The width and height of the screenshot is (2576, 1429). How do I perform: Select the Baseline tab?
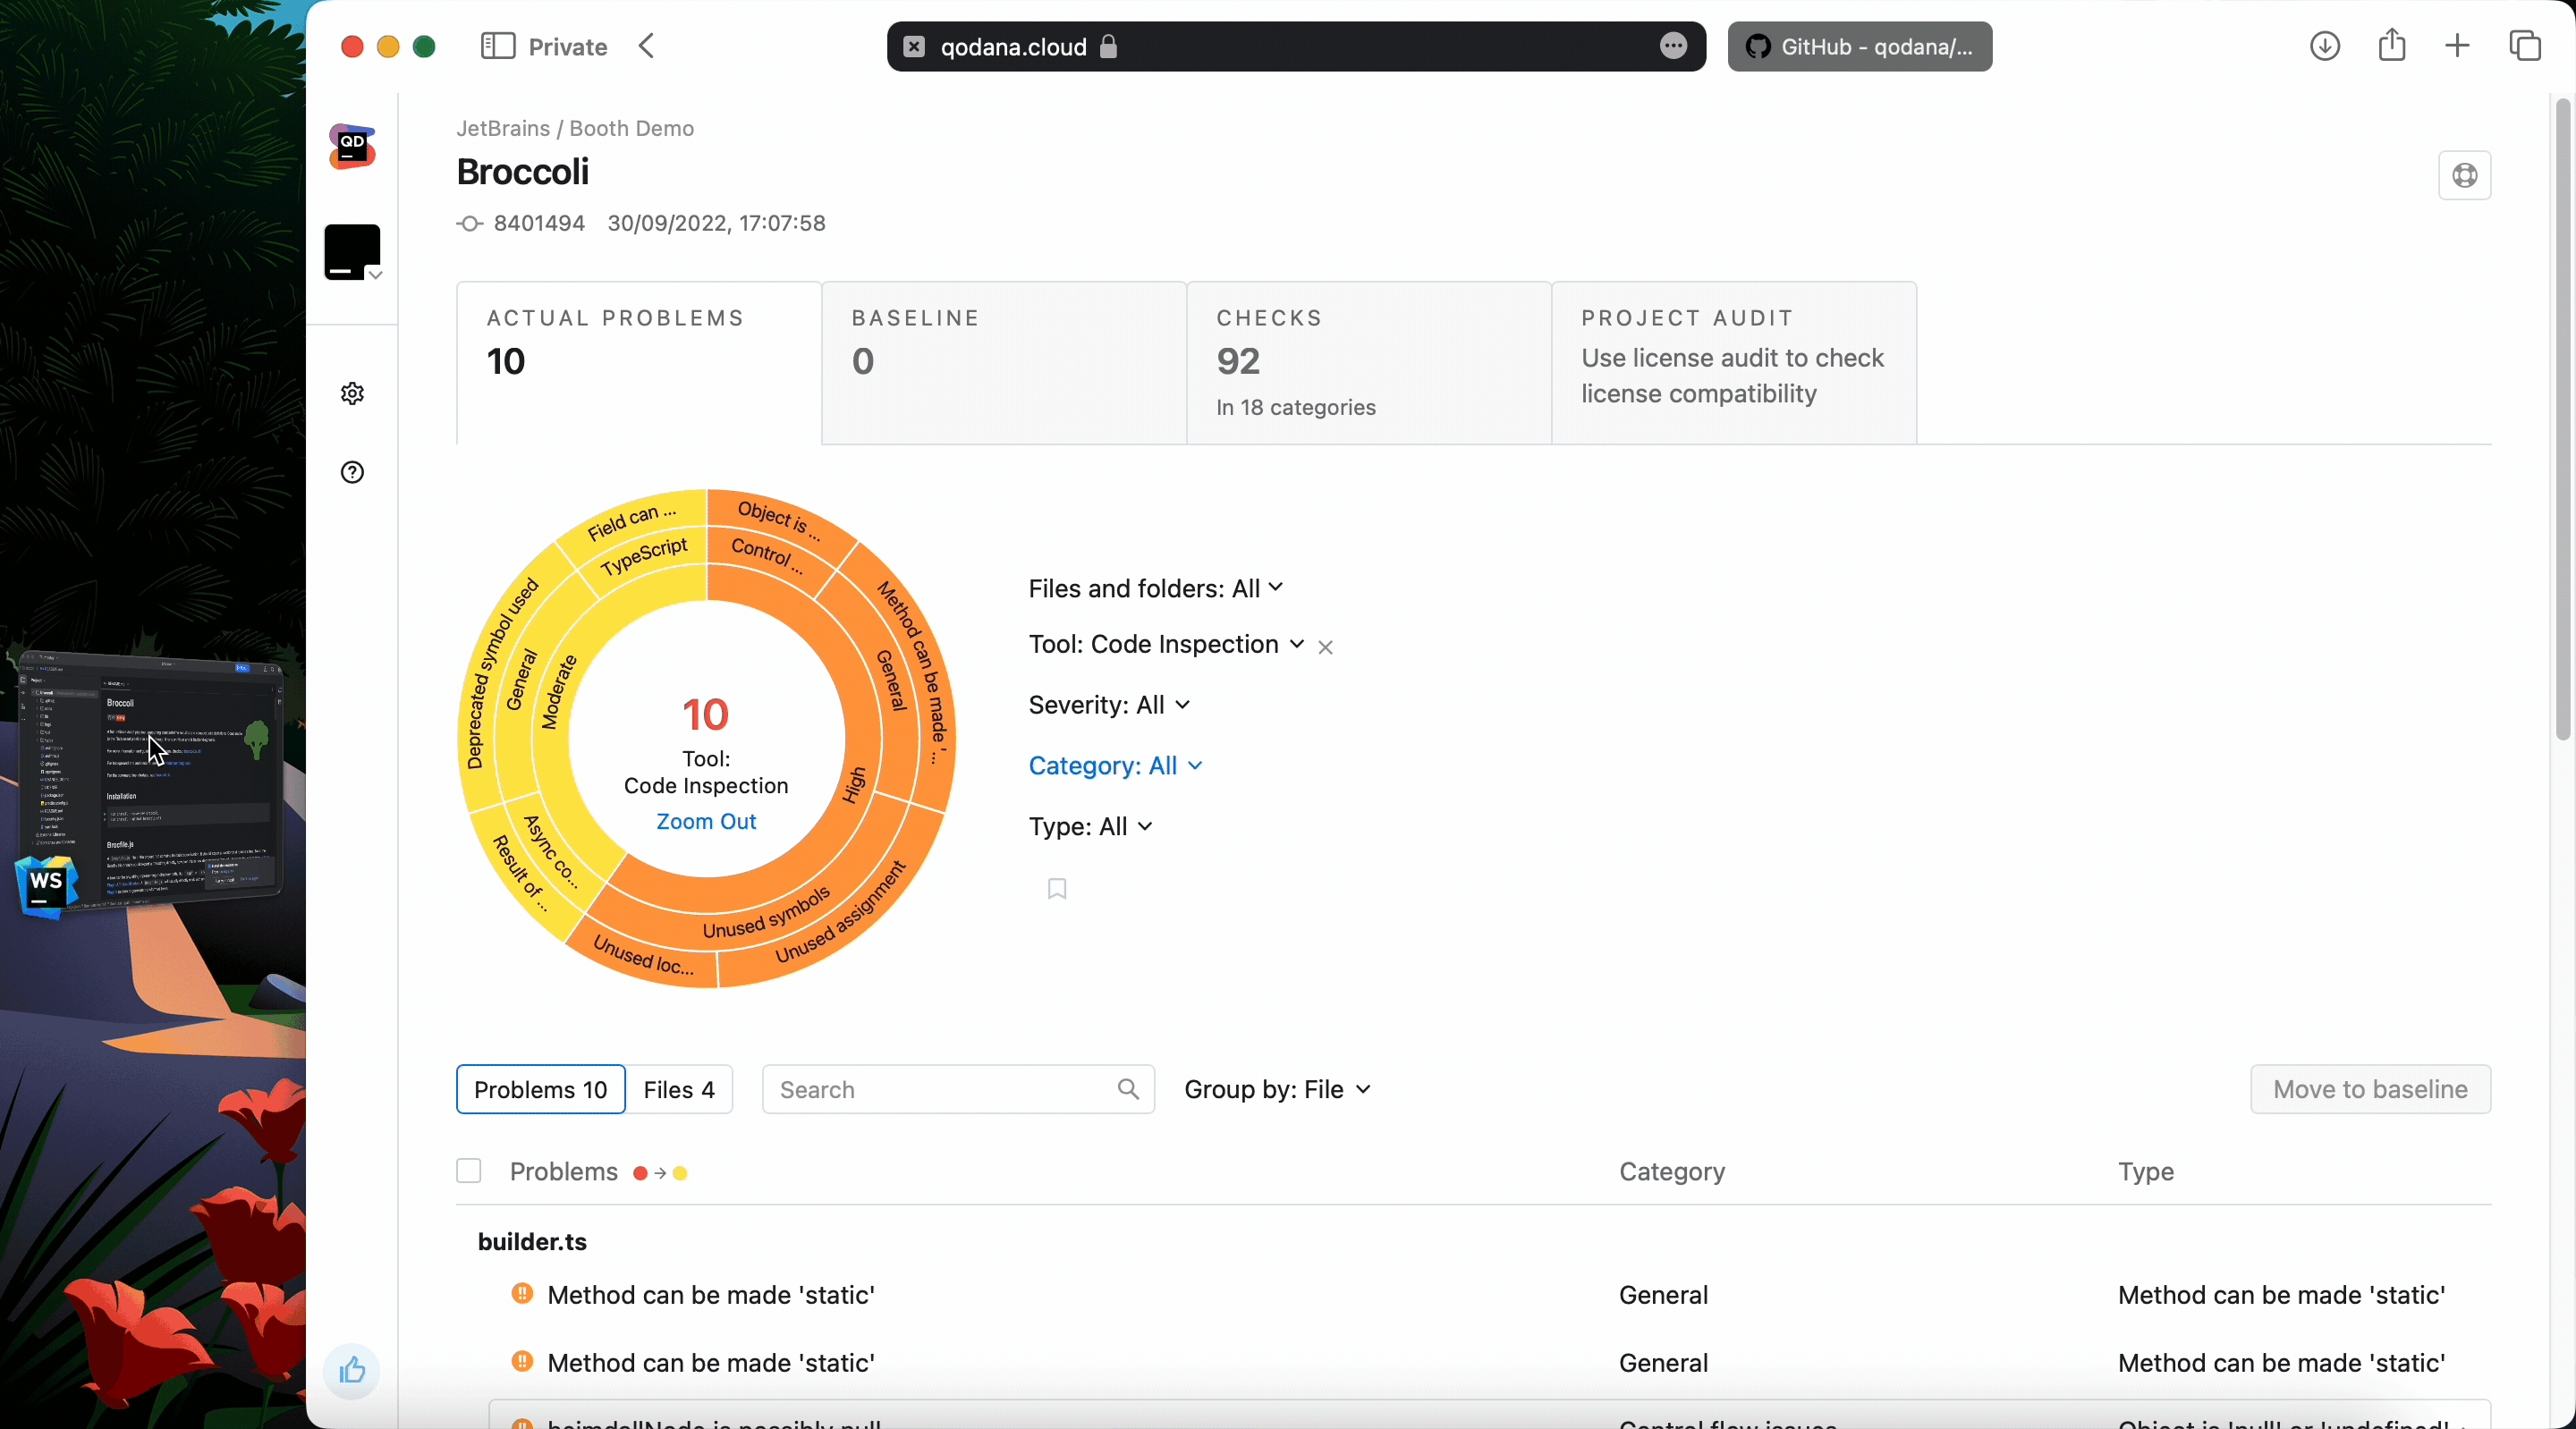1003,362
